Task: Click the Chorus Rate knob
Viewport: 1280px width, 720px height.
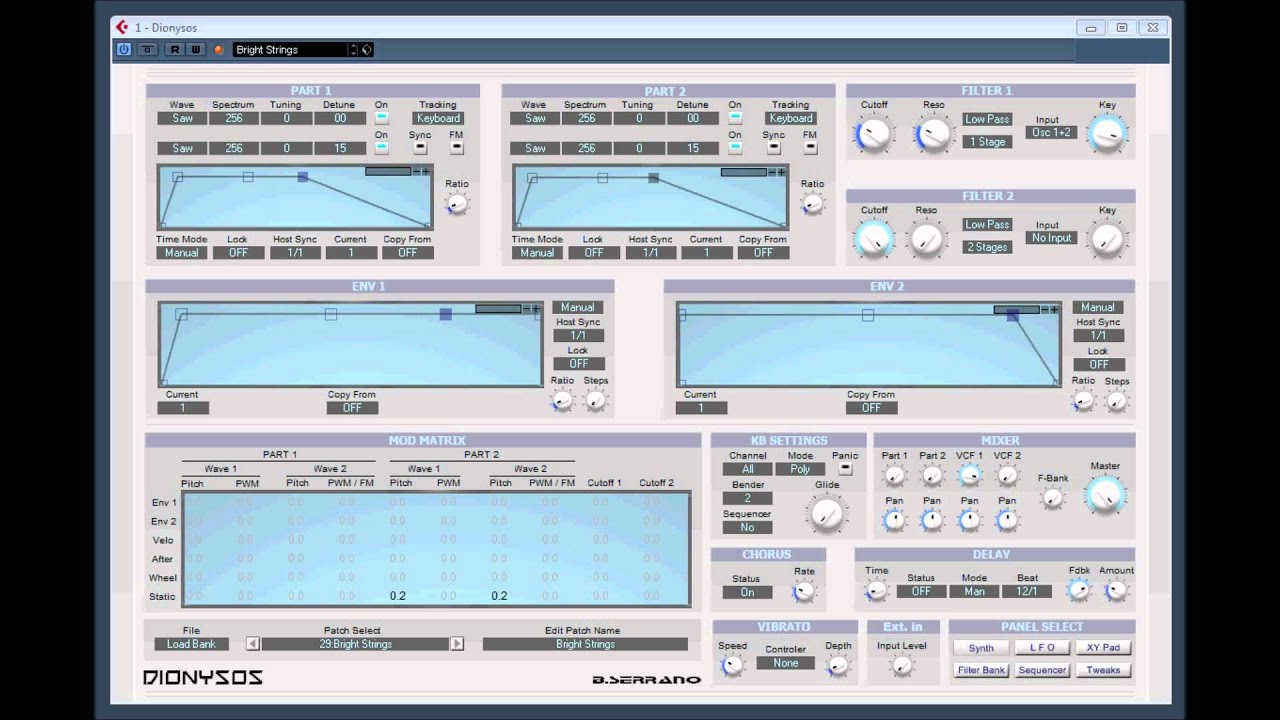Action: [804, 591]
